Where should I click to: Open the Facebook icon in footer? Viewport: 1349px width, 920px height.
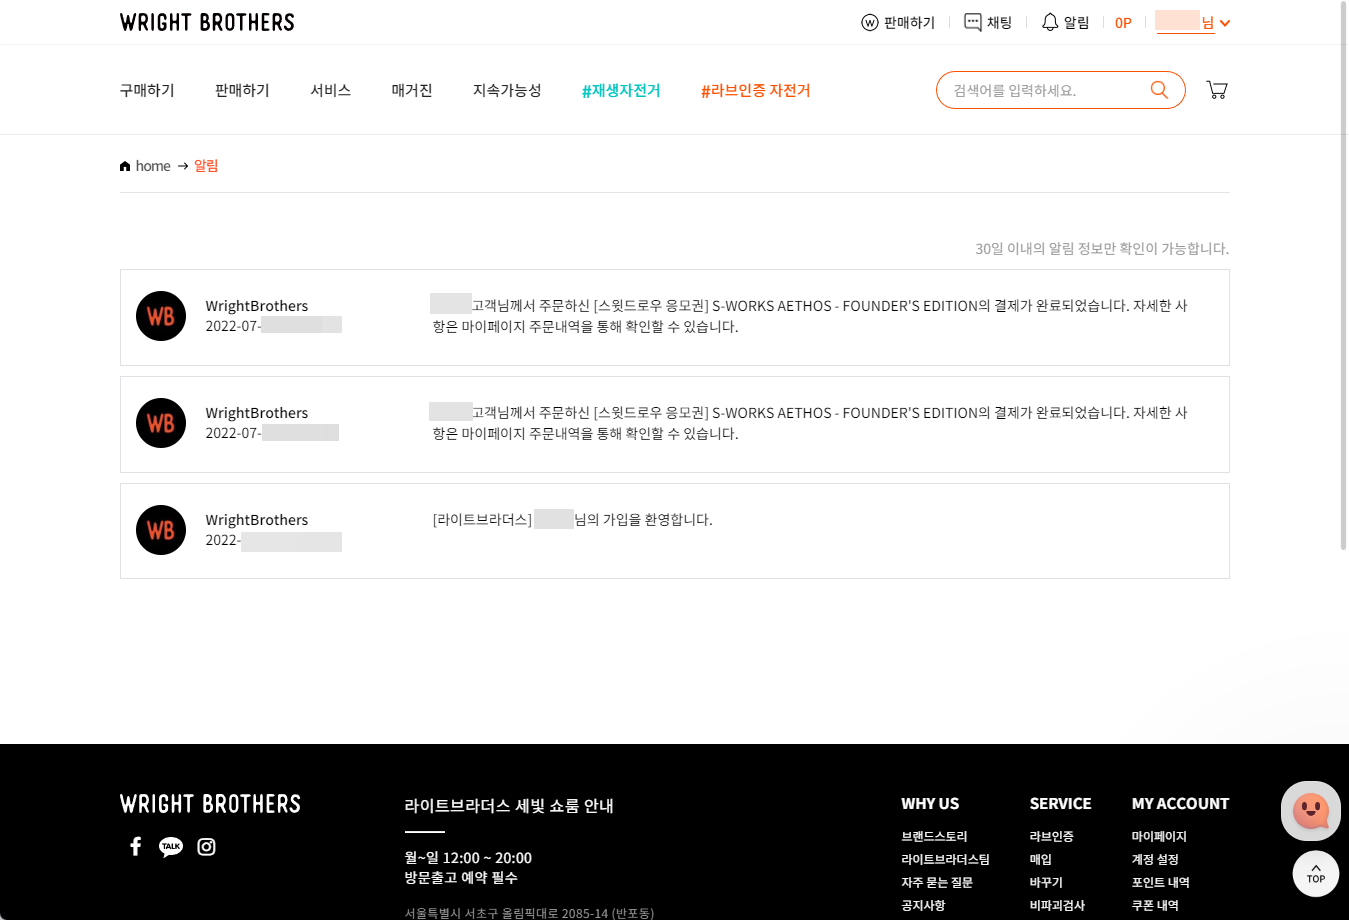click(136, 846)
